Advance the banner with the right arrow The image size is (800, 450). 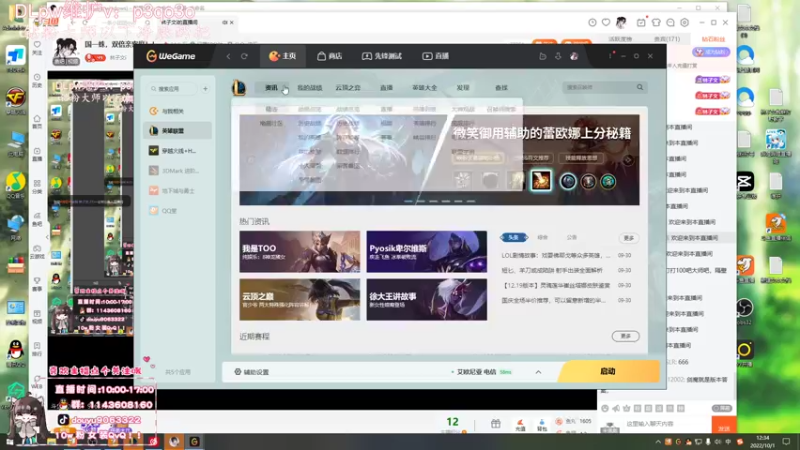628,160
